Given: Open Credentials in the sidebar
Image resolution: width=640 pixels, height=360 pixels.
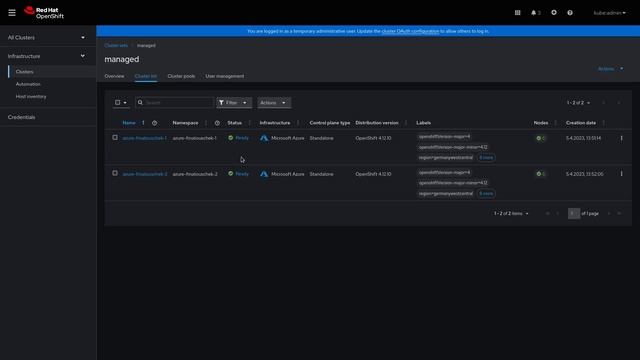Looking at the screenshot, I should [22, 117].
